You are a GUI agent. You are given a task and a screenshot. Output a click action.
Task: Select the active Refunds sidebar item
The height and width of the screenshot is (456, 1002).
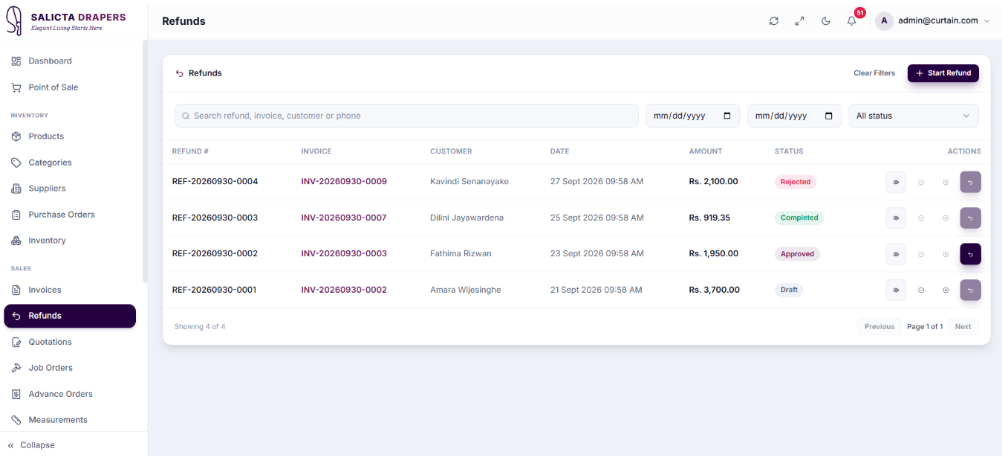click(x=70, y=315)
